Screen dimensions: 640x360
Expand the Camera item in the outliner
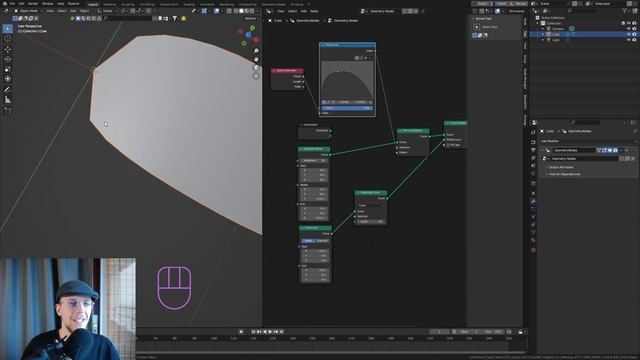(x=543, y=29)
